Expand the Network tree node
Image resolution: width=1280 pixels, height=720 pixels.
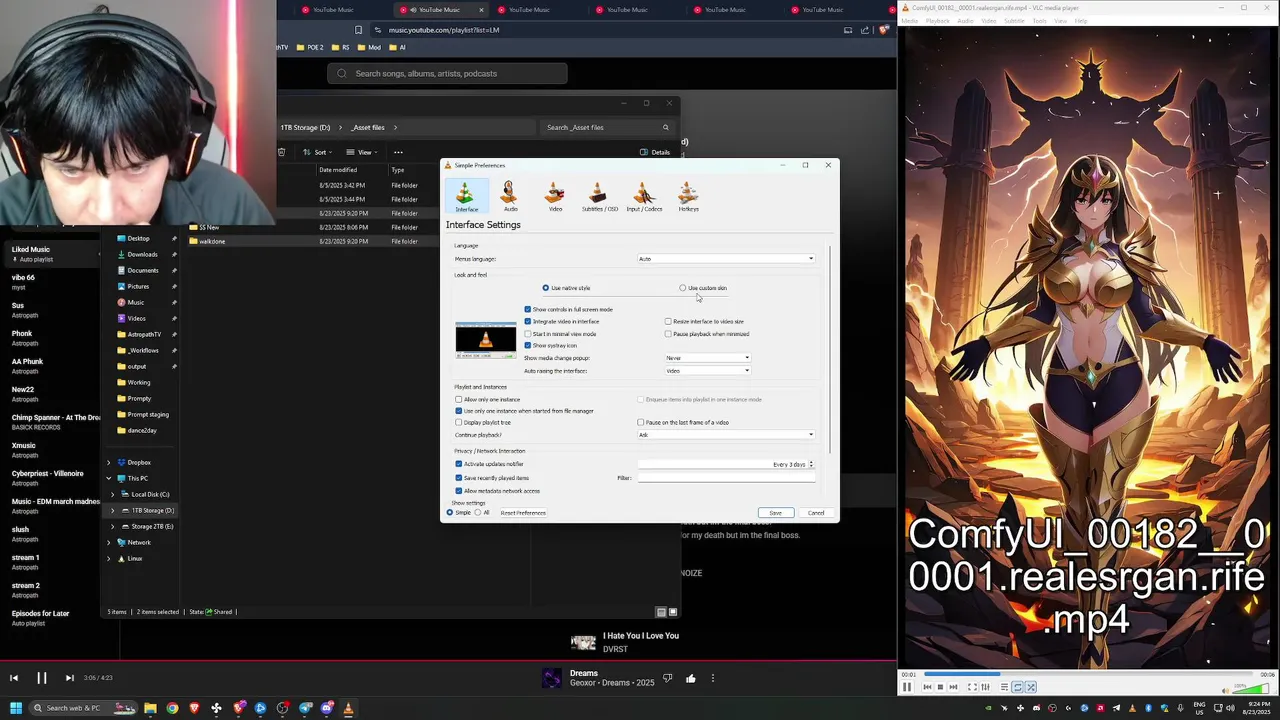point(109,542)
